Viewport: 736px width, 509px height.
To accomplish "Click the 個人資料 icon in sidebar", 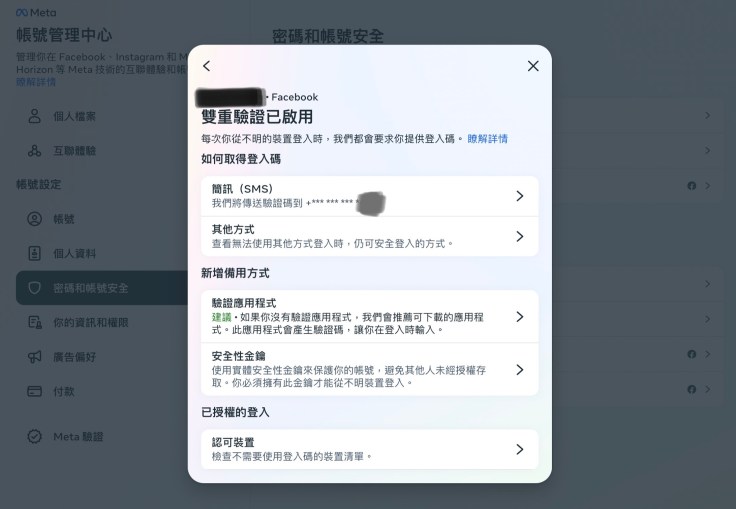I will 34,253.
